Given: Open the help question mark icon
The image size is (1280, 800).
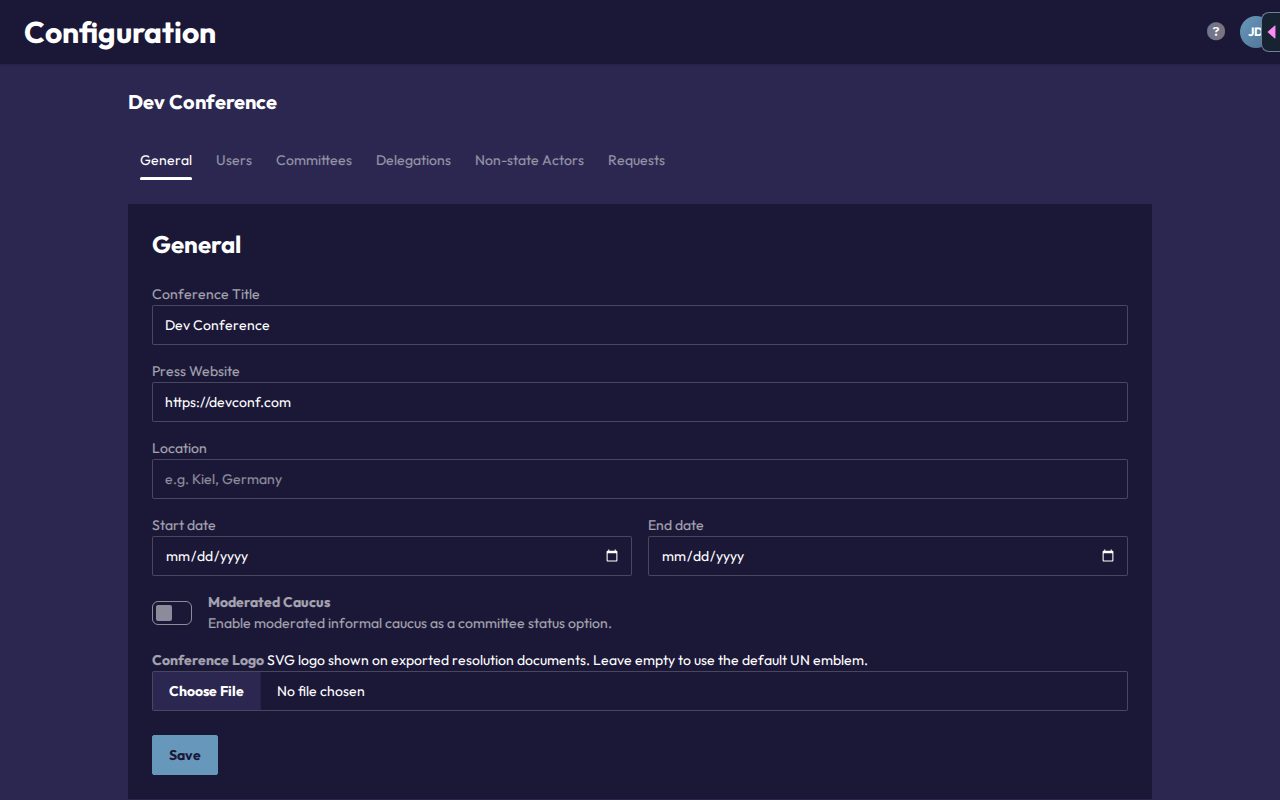Looking at the screenshot, I should (1216, 31).
